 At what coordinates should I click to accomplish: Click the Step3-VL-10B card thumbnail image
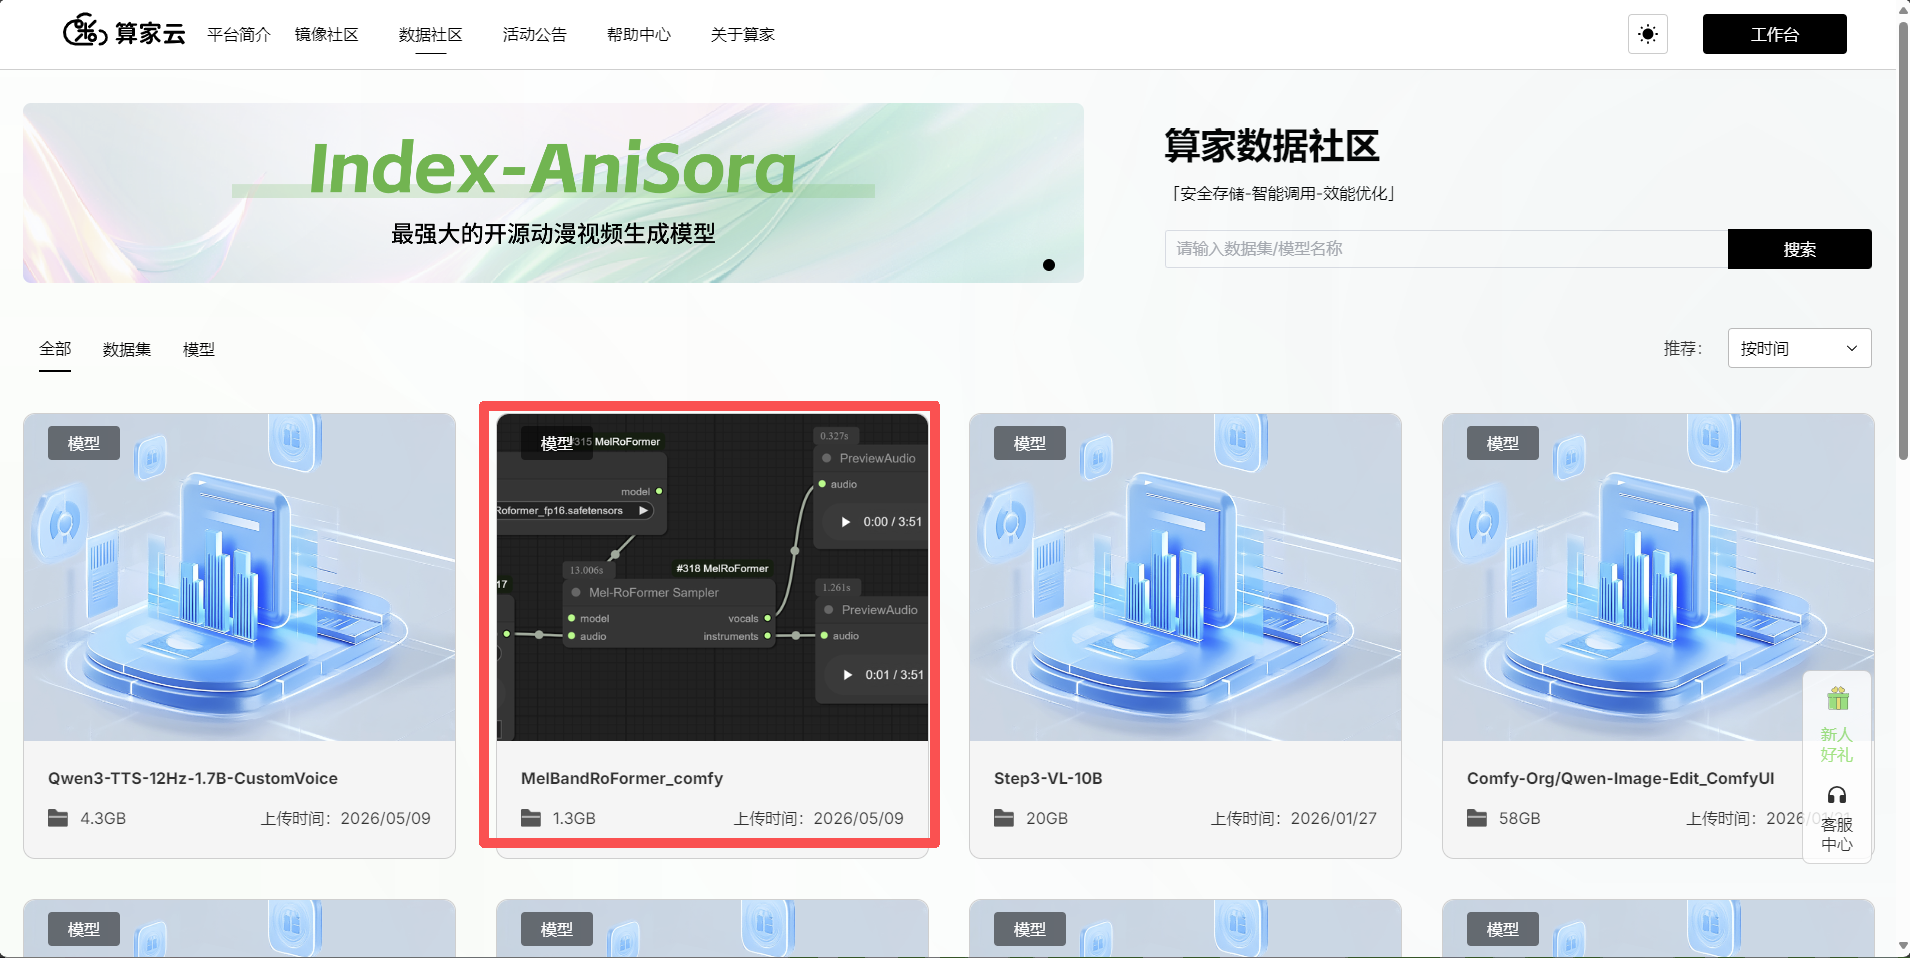coord(1185,577)
